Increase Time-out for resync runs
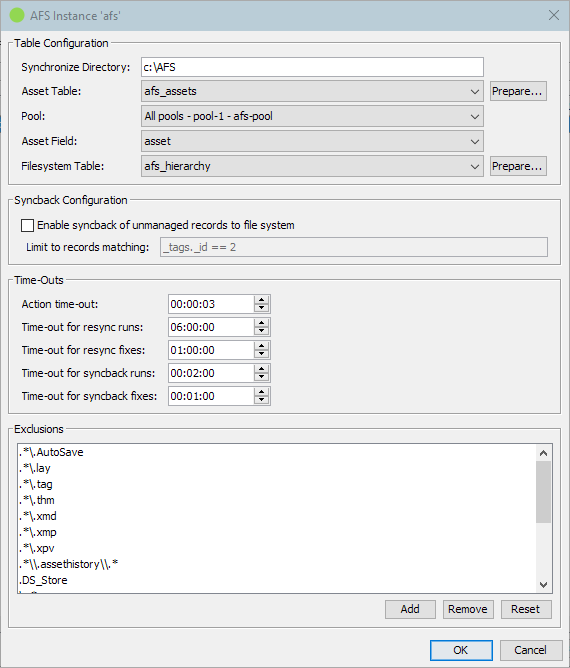 [262, 323]
